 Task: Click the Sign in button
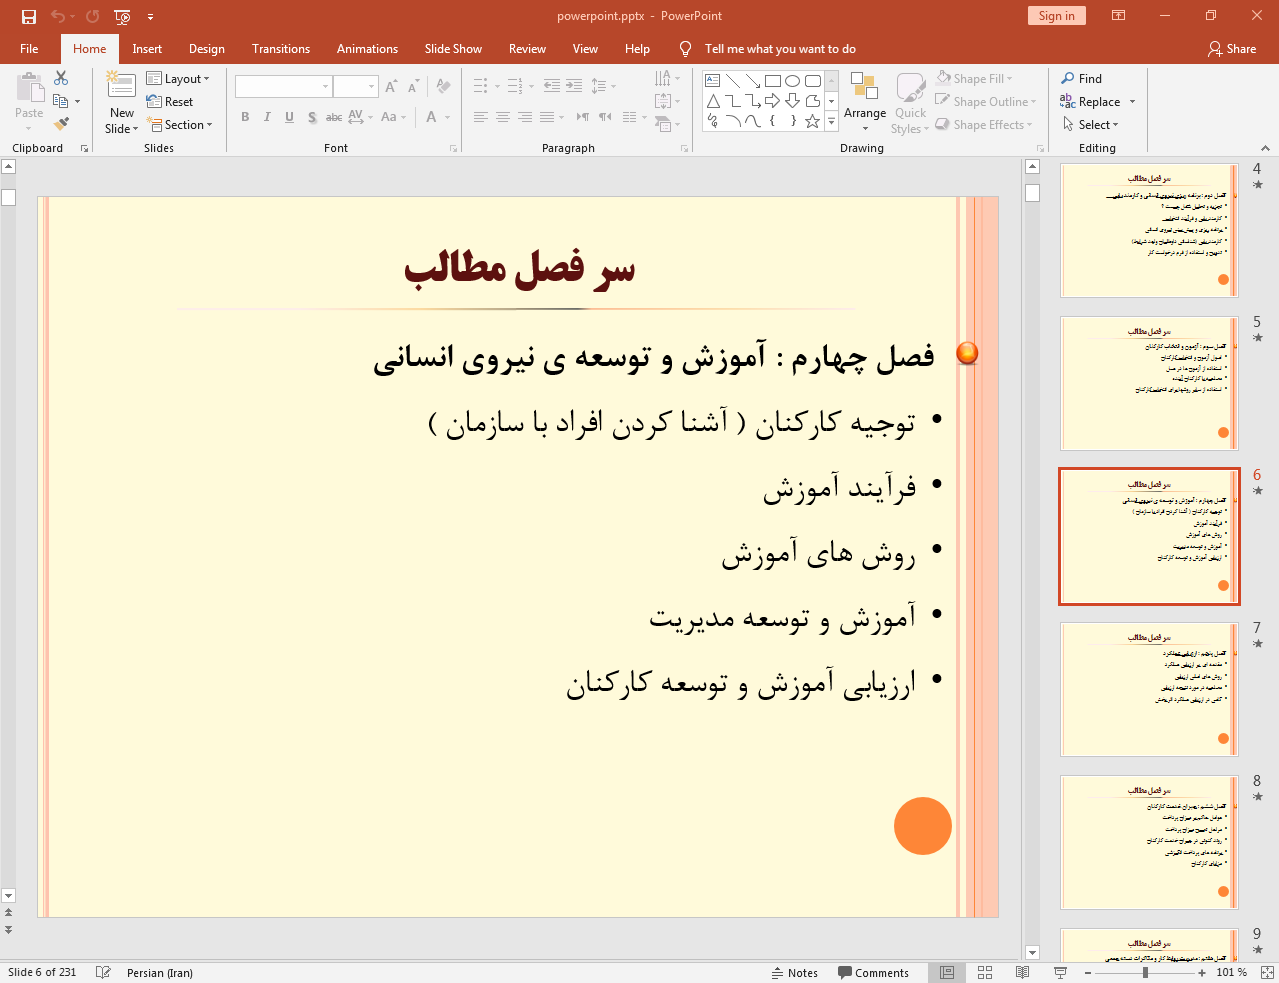(x=1056, y=16)
